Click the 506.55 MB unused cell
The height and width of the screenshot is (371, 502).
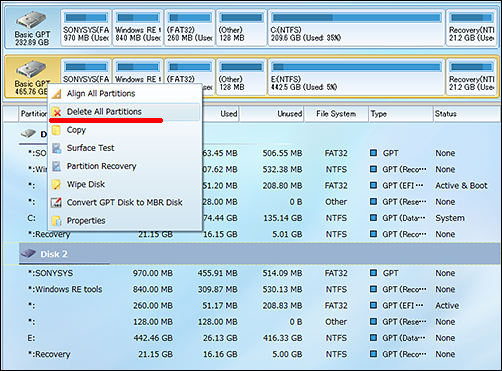[282, 153]
